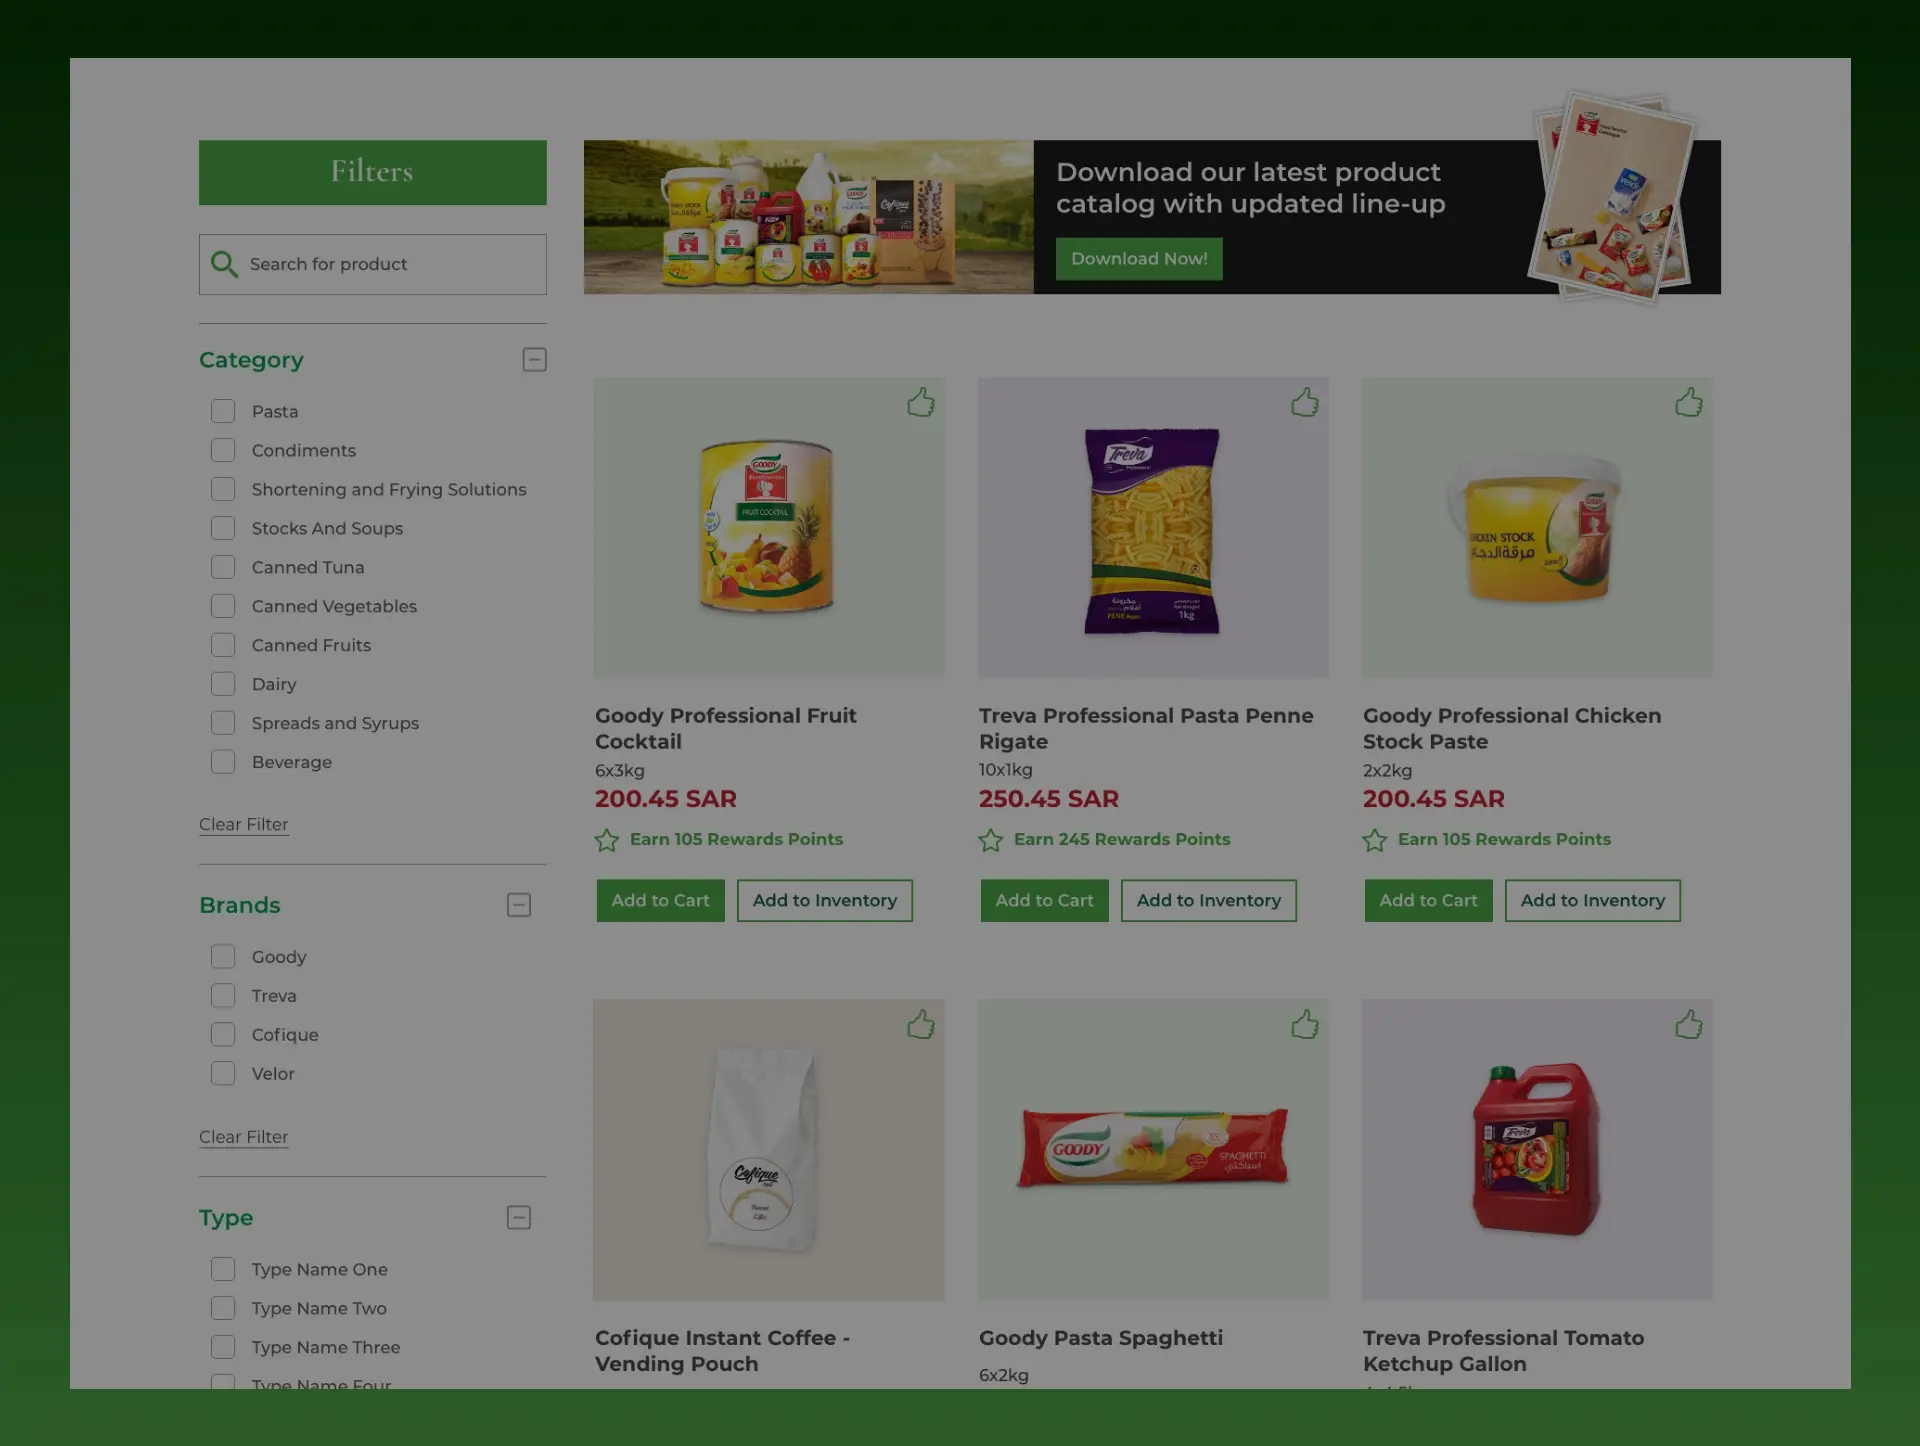Click the search magnifier icon
The image size is (1920, 1446).
(224, 264)
